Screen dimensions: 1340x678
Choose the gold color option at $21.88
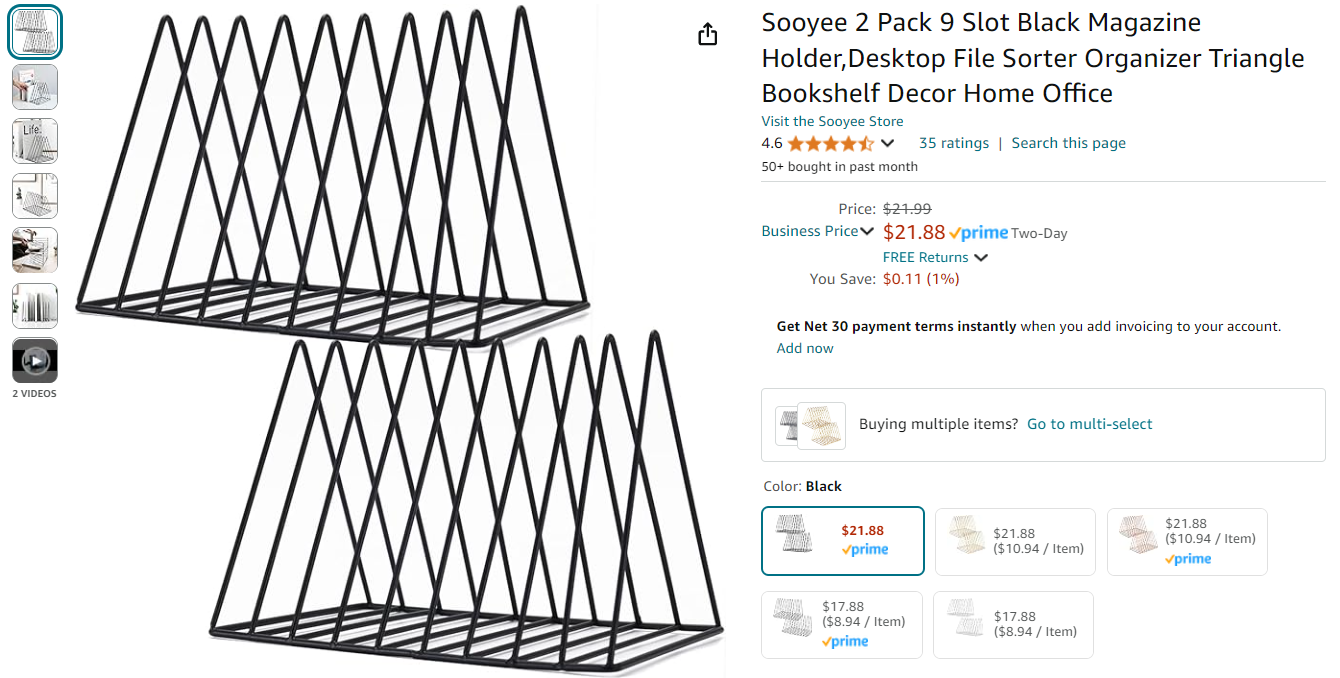[1014, 541]
